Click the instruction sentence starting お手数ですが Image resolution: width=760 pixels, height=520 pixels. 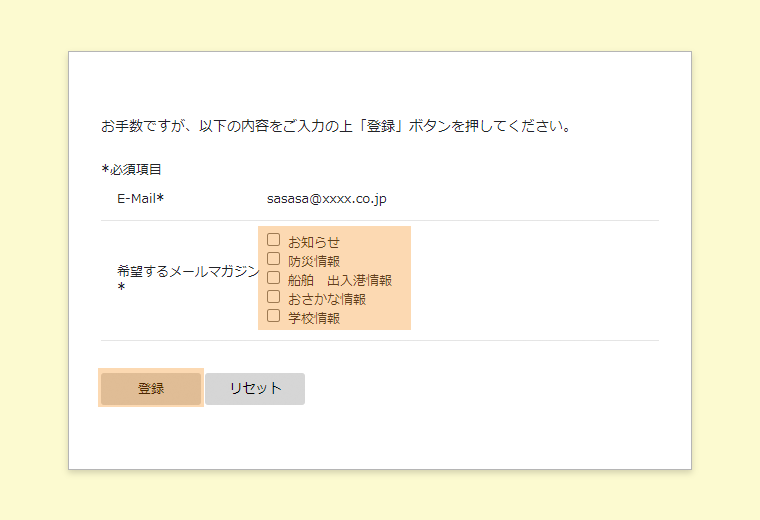[336, 126]
